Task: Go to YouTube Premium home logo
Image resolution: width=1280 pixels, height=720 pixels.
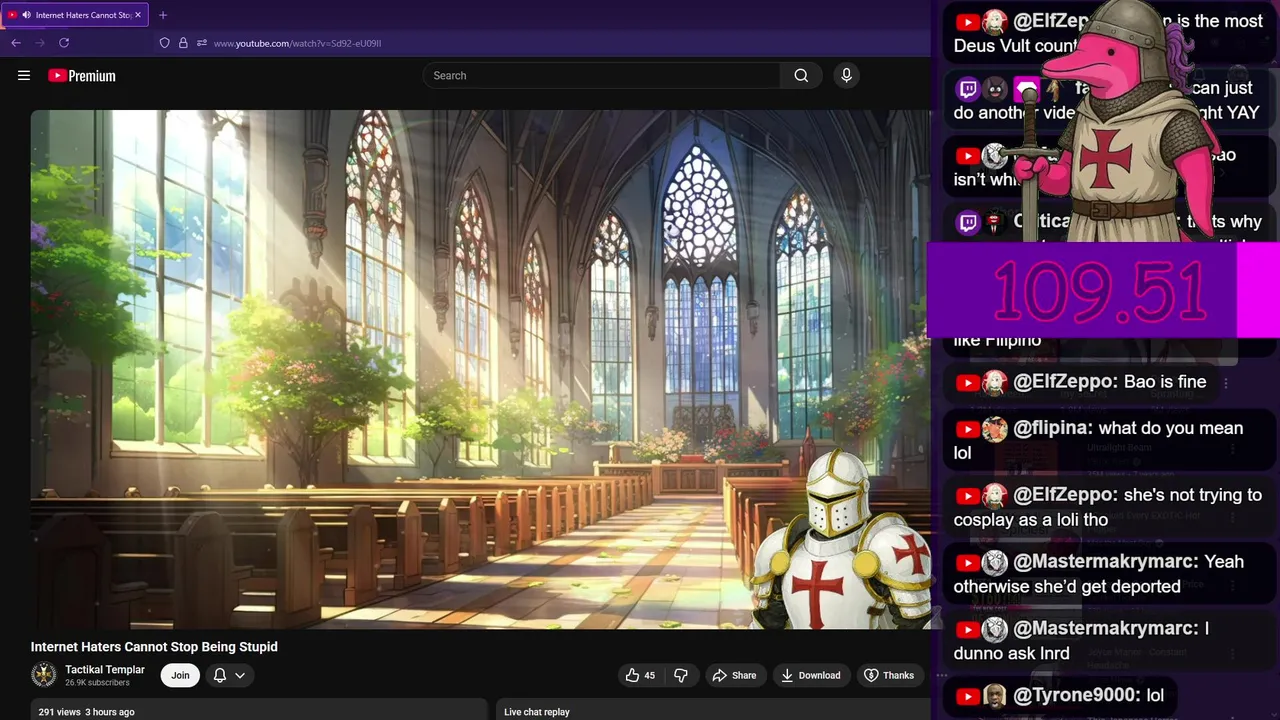Action: [x=81, y=75]
